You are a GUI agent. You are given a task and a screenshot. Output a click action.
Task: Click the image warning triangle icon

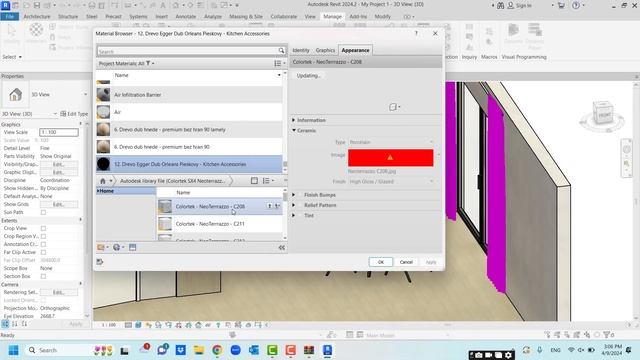tap(390, 157)
